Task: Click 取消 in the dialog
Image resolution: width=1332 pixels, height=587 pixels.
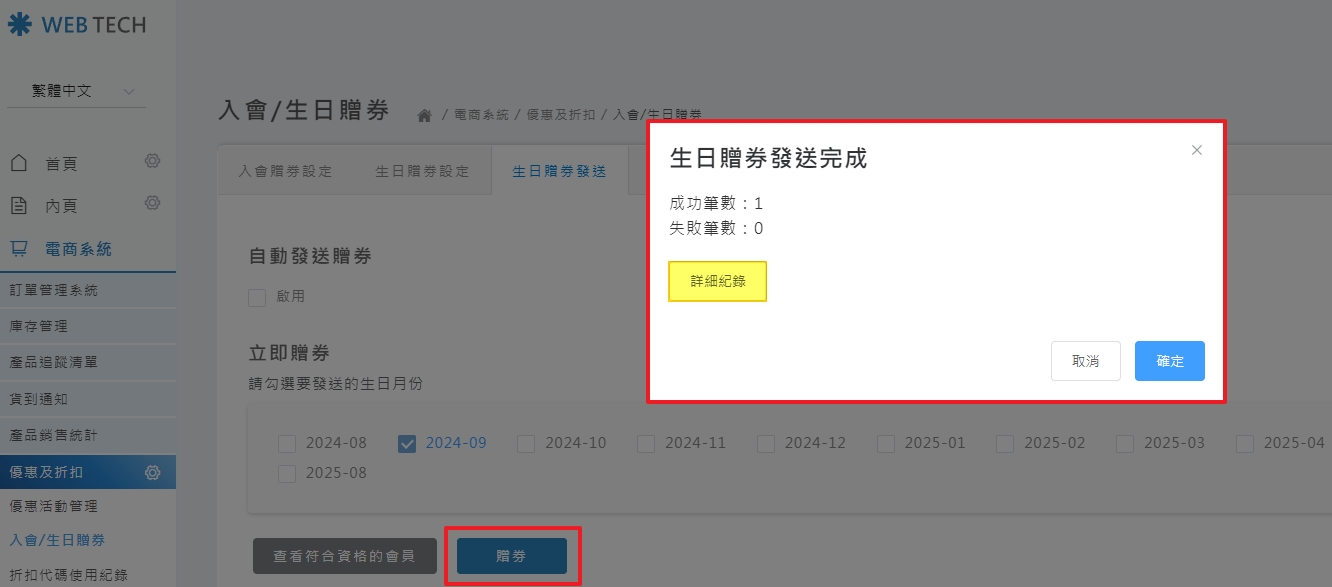Action: [1085, 361]
